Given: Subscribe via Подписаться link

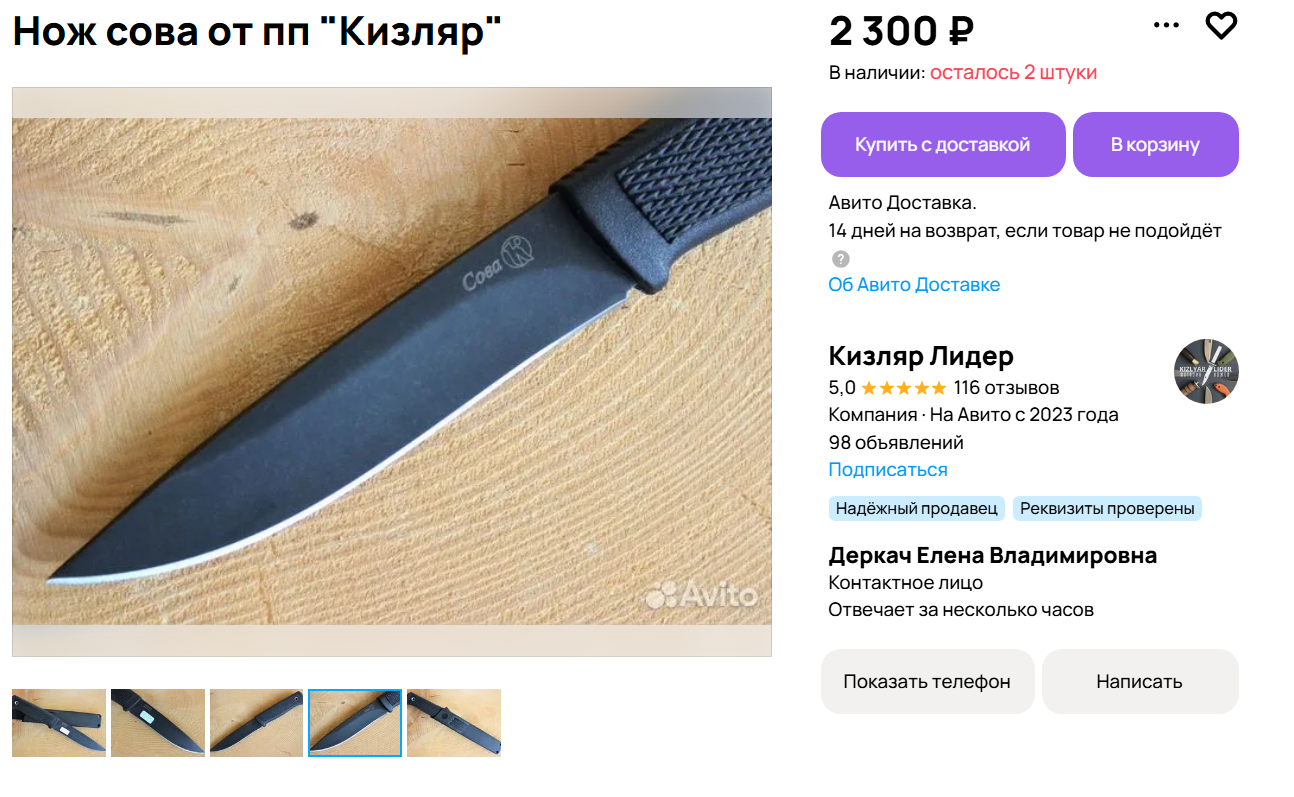Looking at the screenshot, I should click(x=888, y=470).
